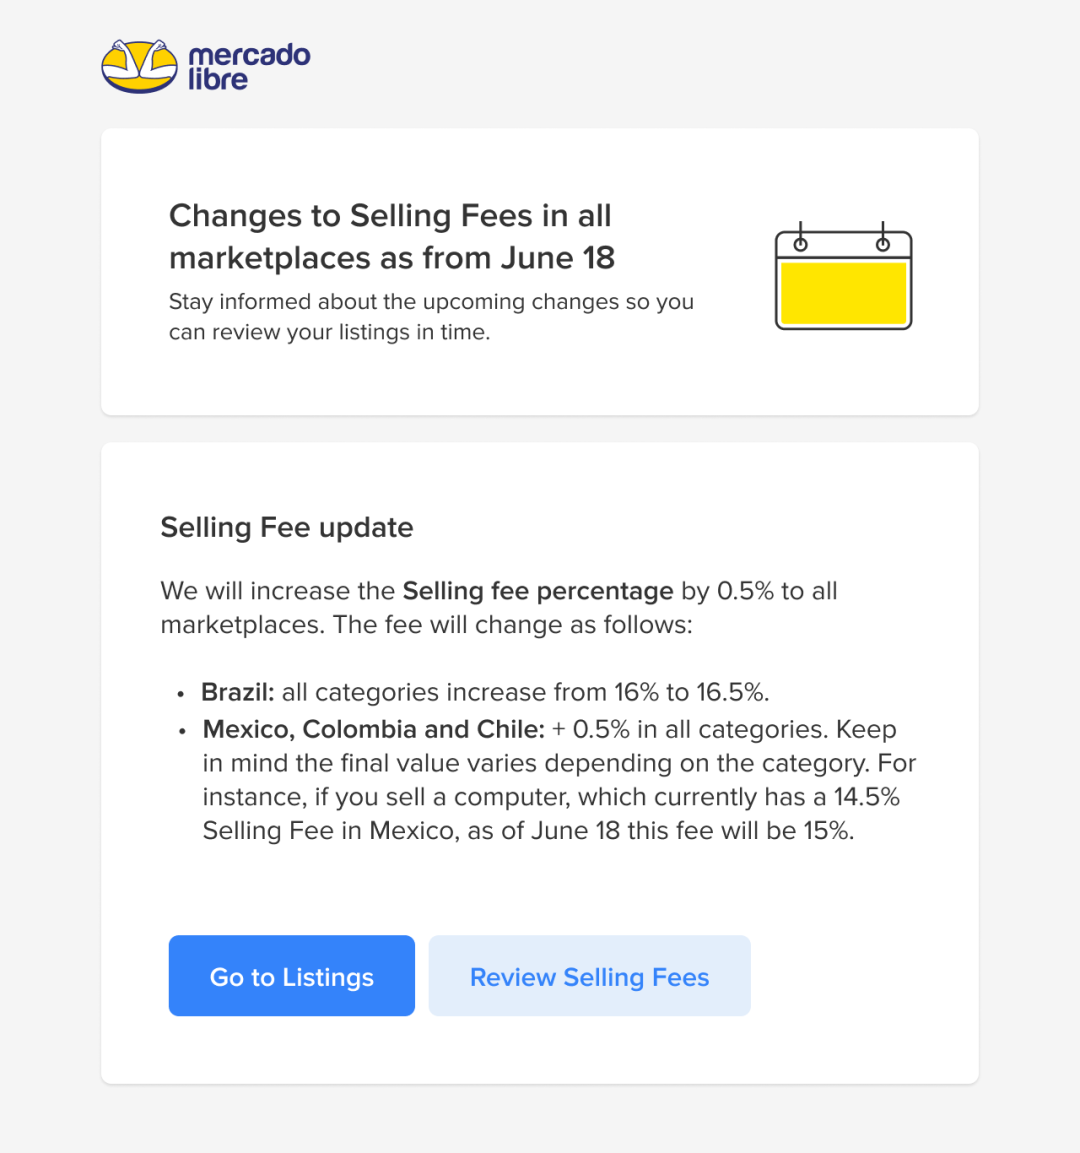
Task: Click the "Stay informed about the upcoming changes" subtitle
Action: pyautogui.click(x=431, y=302)
